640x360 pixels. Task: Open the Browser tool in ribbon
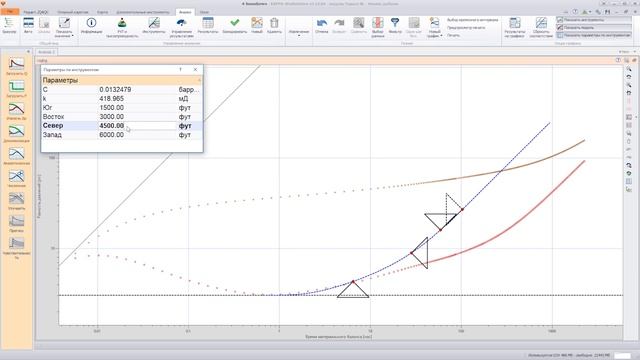point(9,26)
